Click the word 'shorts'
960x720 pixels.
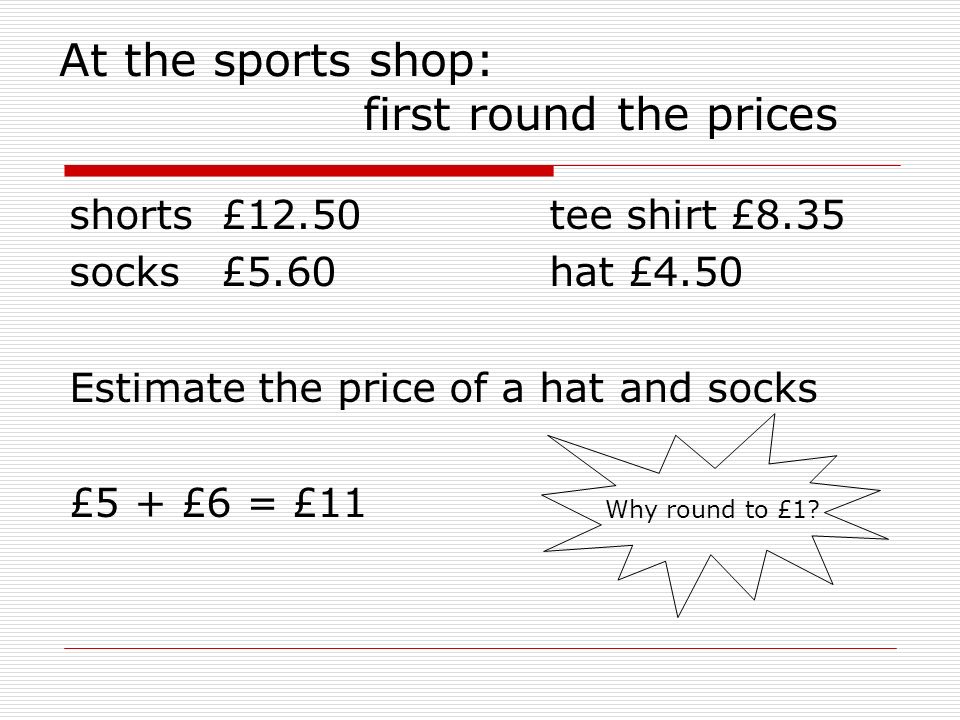(131, 215)
